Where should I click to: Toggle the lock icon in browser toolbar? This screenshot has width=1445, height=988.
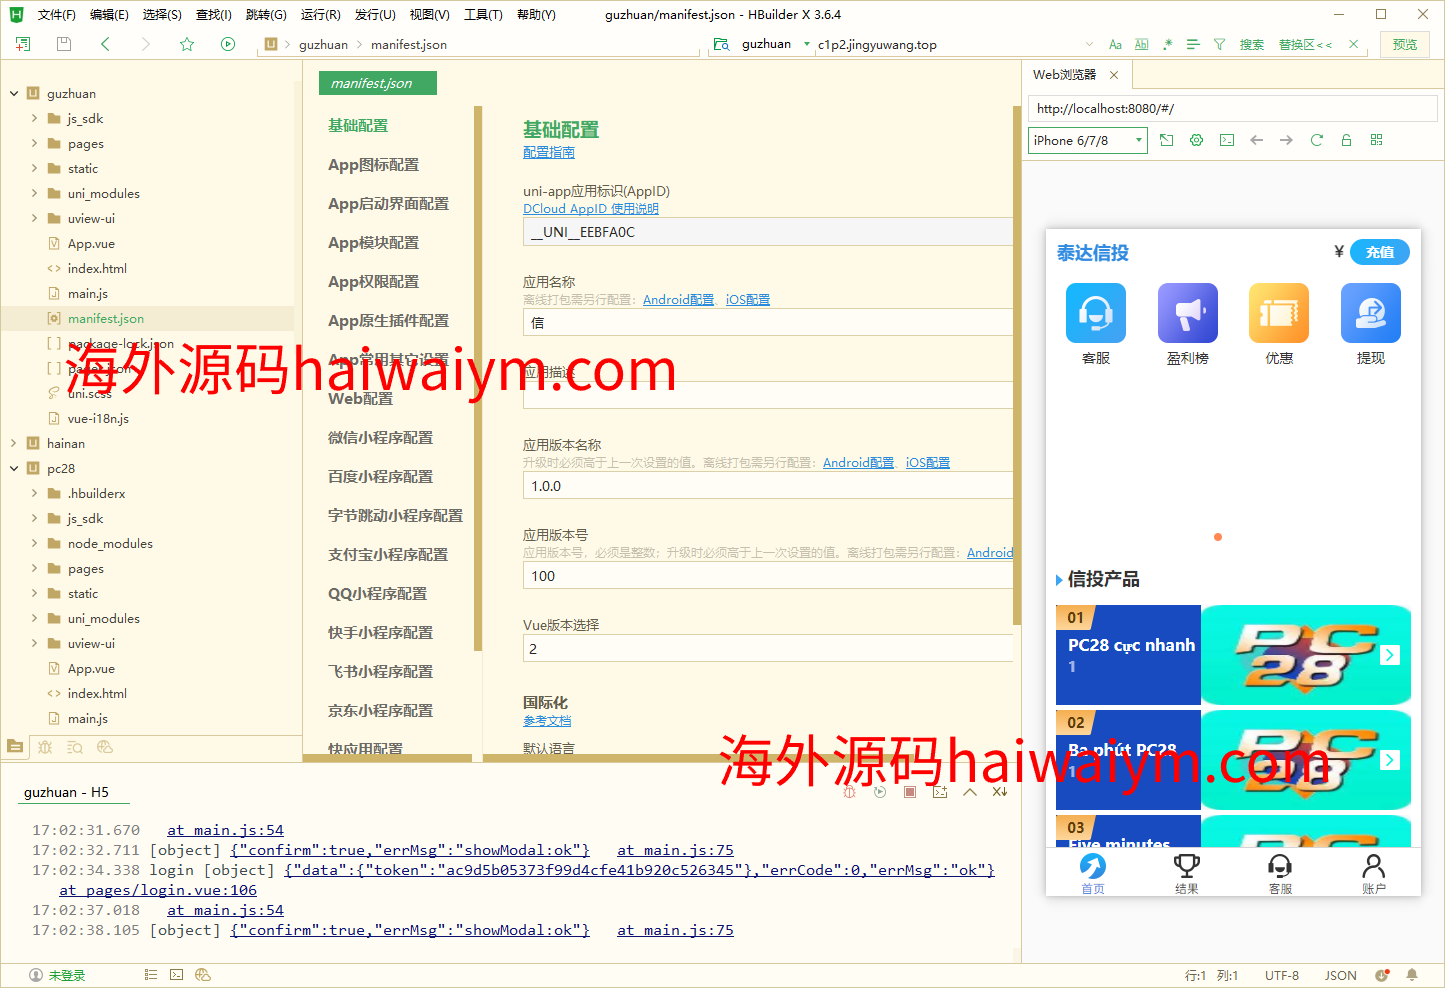click(x=1346, y=140)
